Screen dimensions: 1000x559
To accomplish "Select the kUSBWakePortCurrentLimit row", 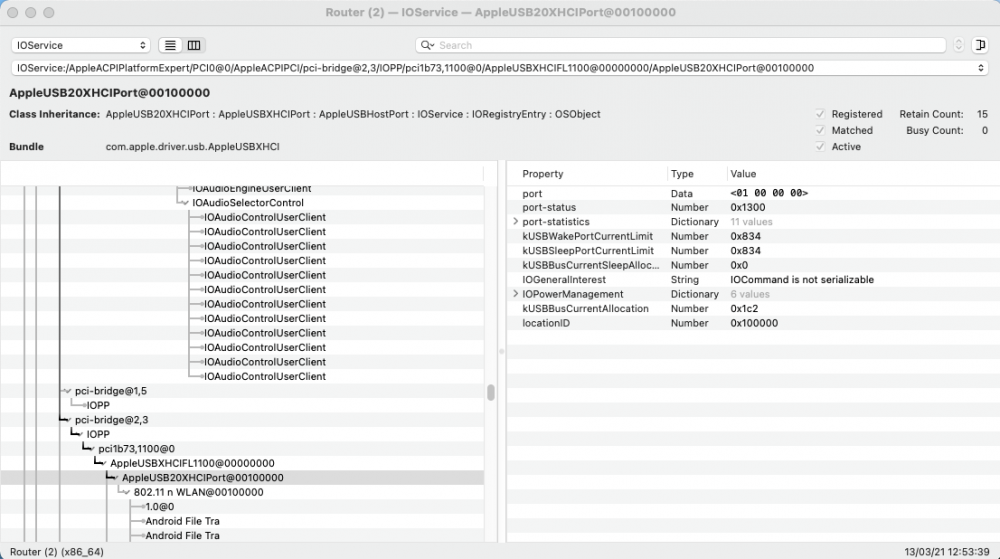I will [x=753, y=236].
